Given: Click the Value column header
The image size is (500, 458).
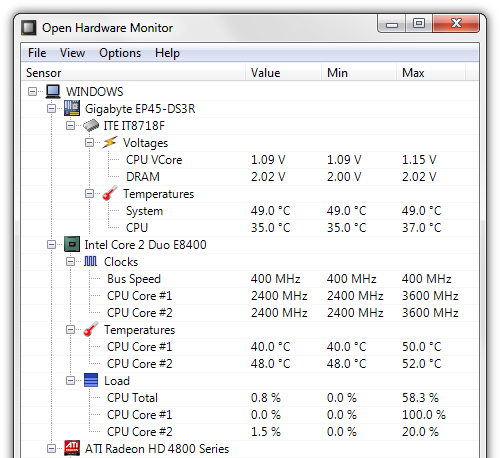Looking at the screenshot, I should click(284, 73).
